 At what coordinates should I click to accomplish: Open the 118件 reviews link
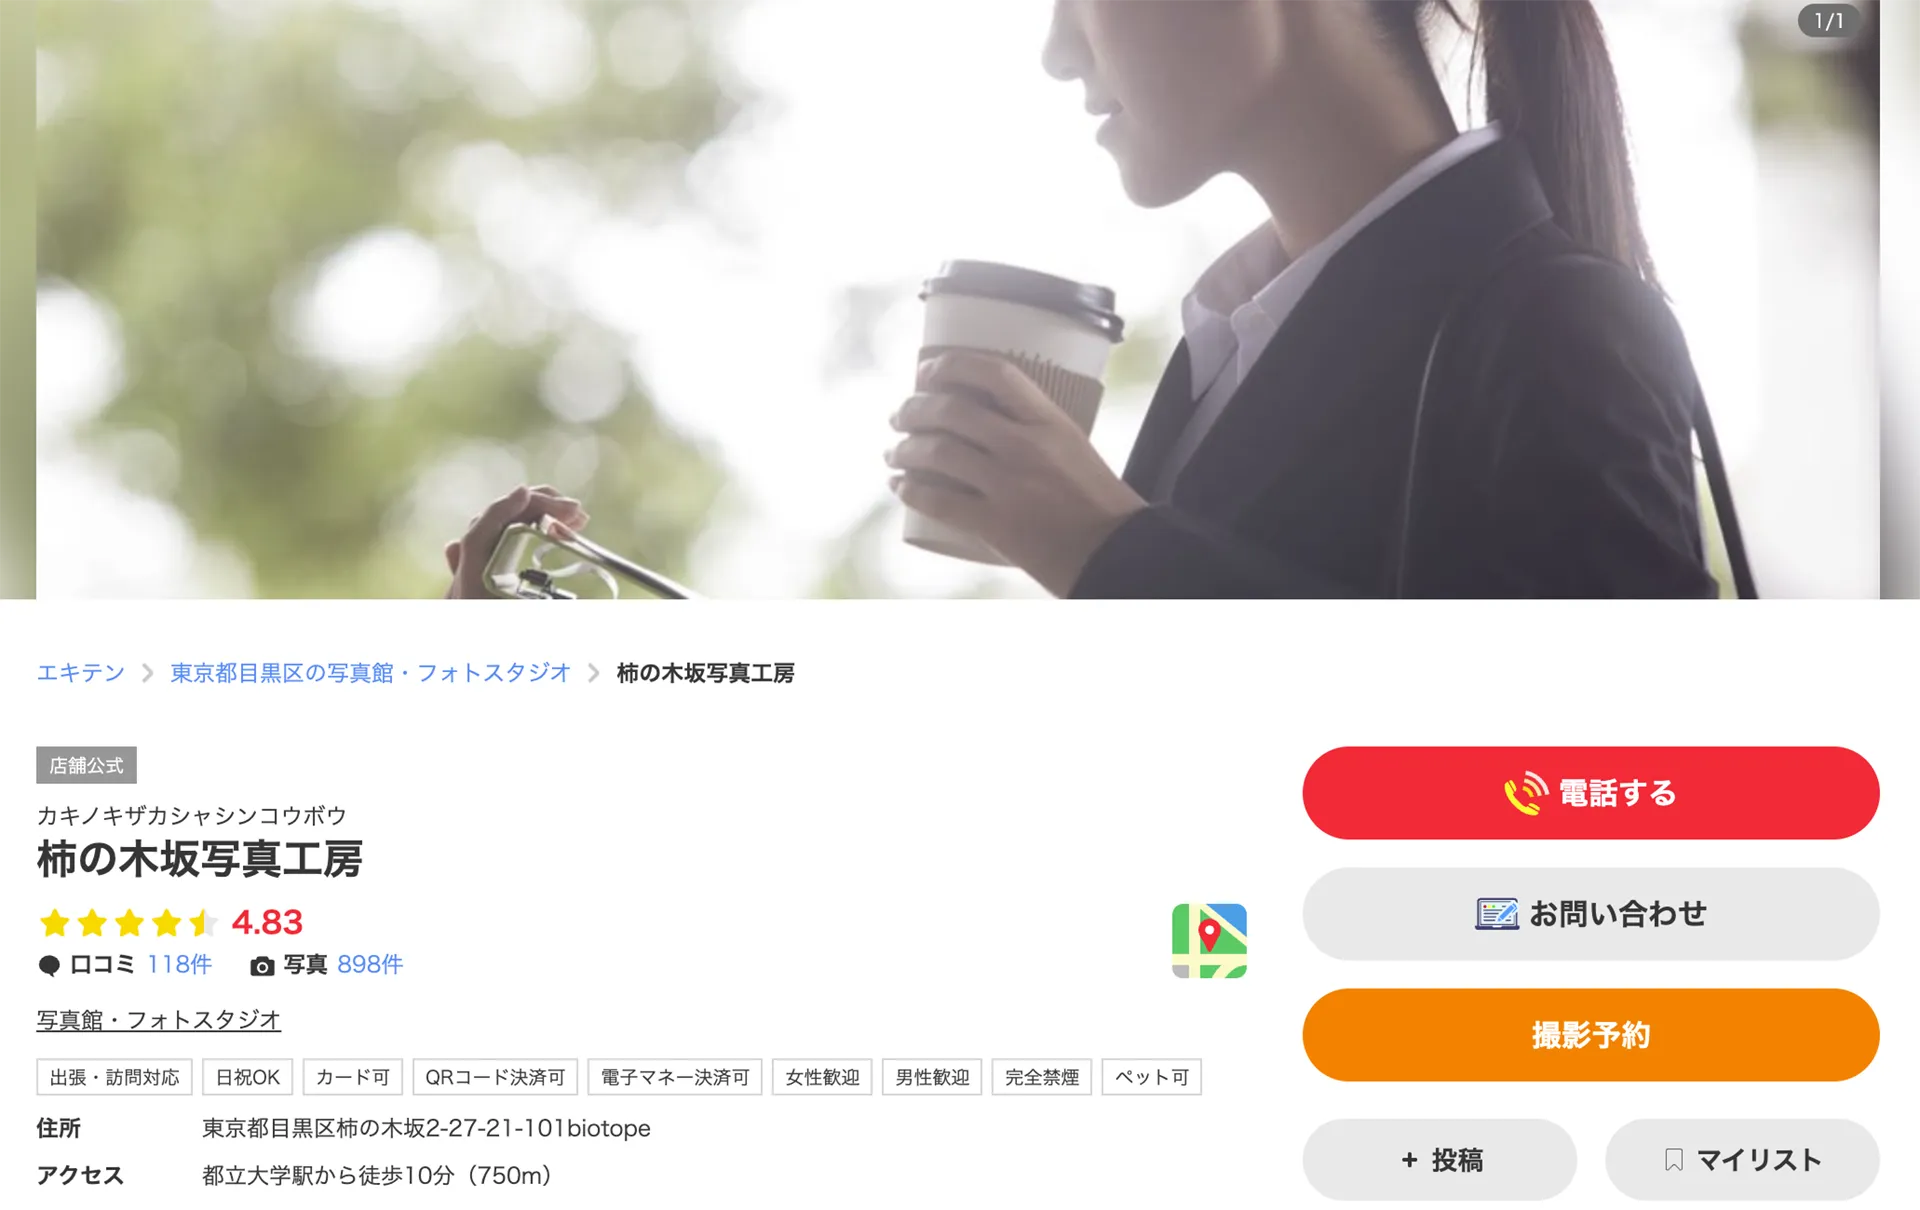click(180, 965)
